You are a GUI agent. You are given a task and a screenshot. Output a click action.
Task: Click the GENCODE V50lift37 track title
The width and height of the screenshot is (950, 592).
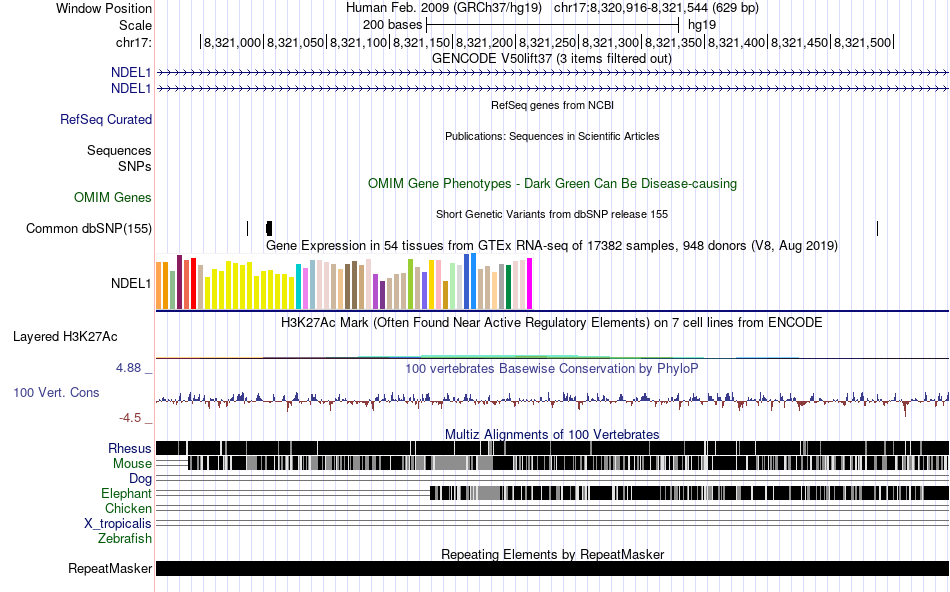(552, 59)
